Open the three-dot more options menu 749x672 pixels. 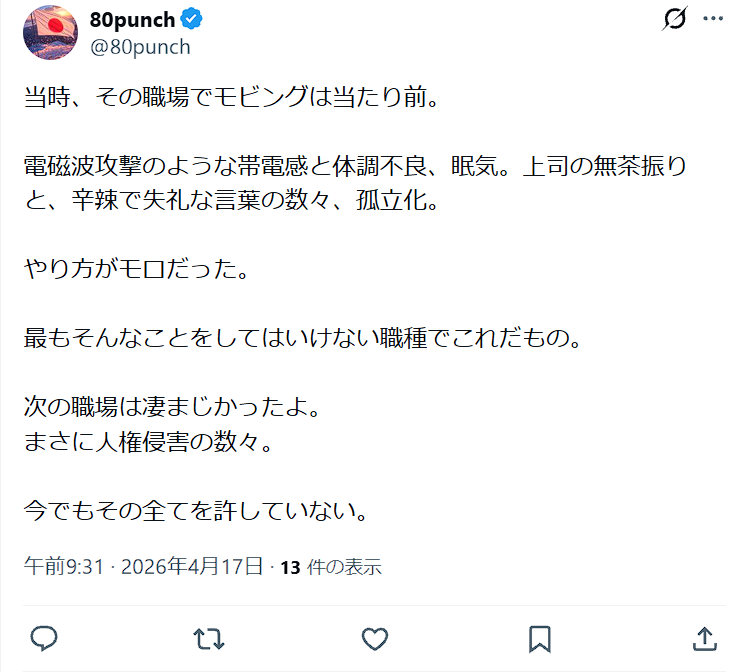[713, 19]
